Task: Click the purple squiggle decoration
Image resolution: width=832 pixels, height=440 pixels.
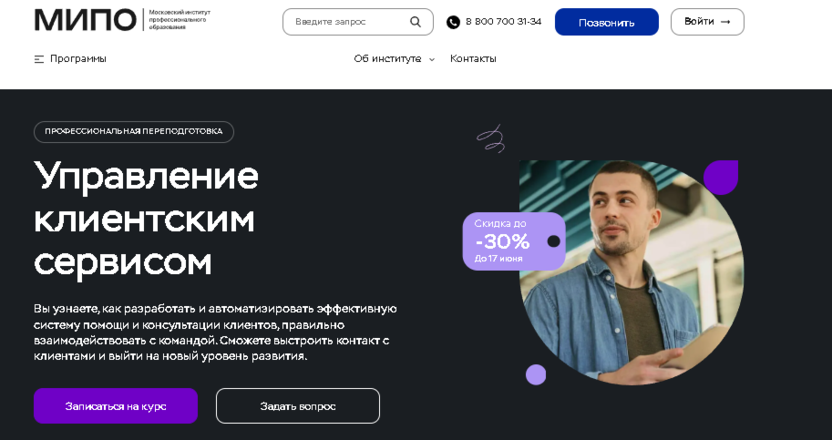Action: point(491,139)
